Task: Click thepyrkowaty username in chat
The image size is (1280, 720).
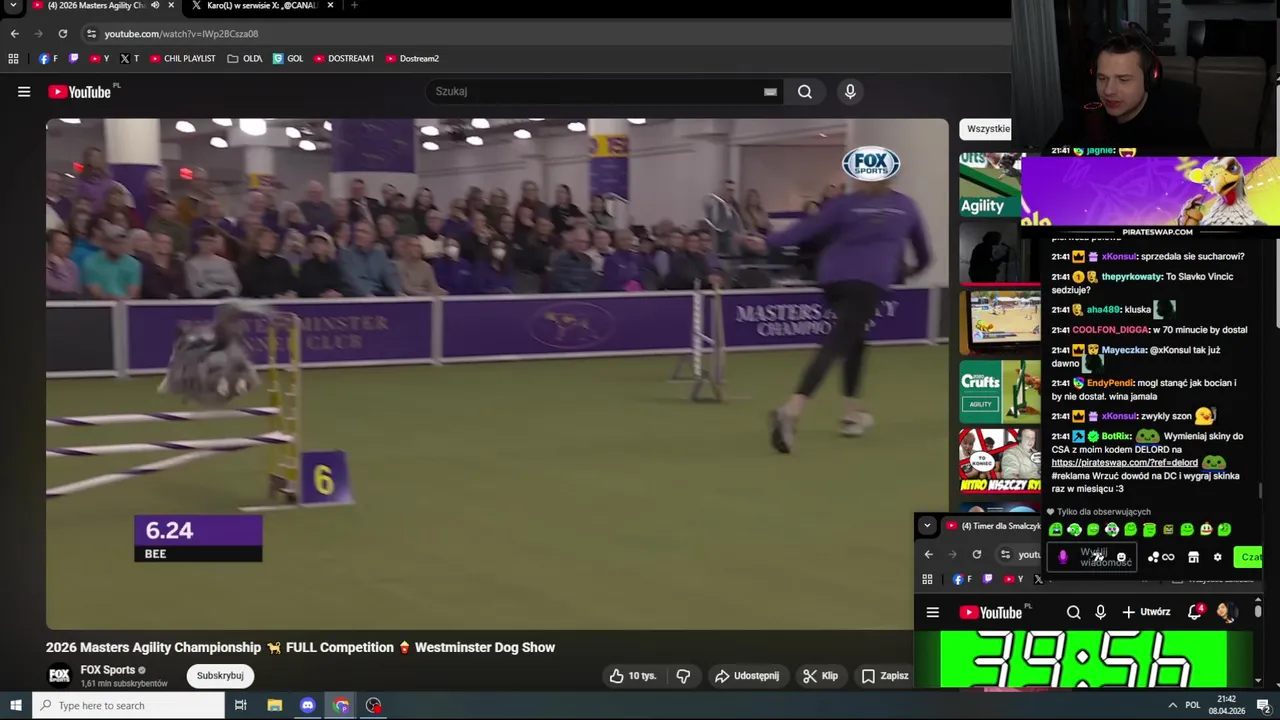Action: coord(1131,277)
